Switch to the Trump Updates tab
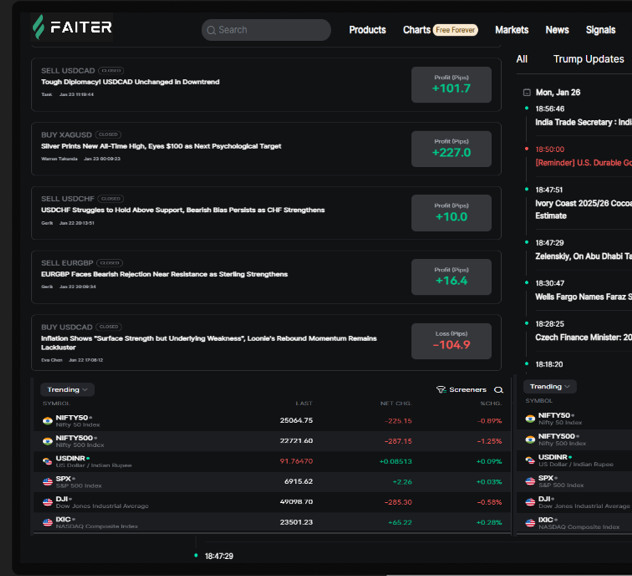Image resolution: width=632 pixels, height=576 pixels. (x=588, y=59)
